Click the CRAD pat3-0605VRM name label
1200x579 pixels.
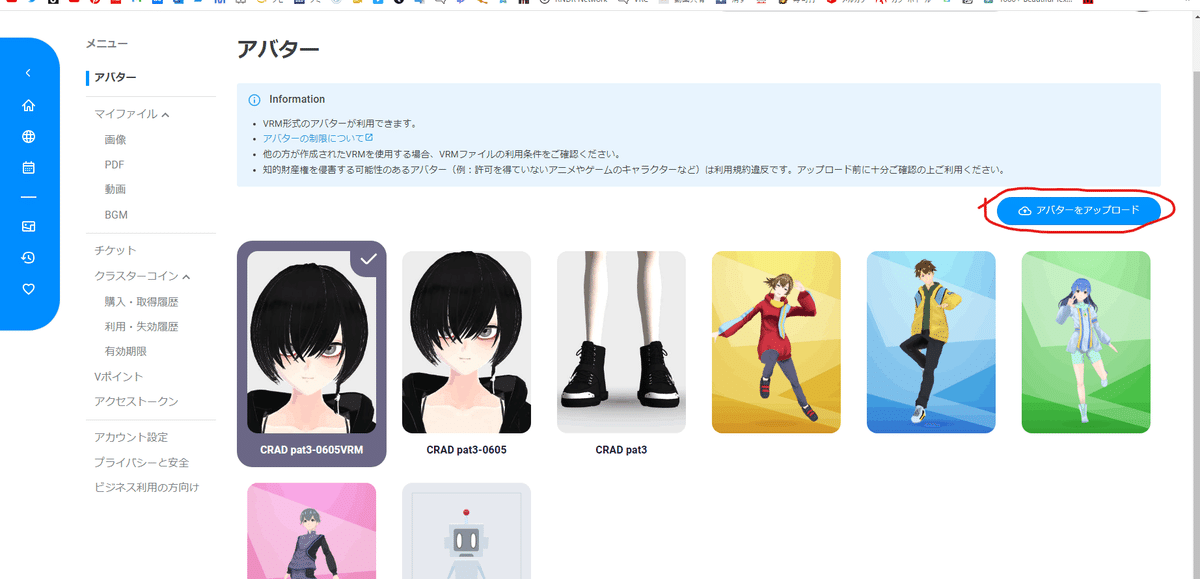click(311, 451)
